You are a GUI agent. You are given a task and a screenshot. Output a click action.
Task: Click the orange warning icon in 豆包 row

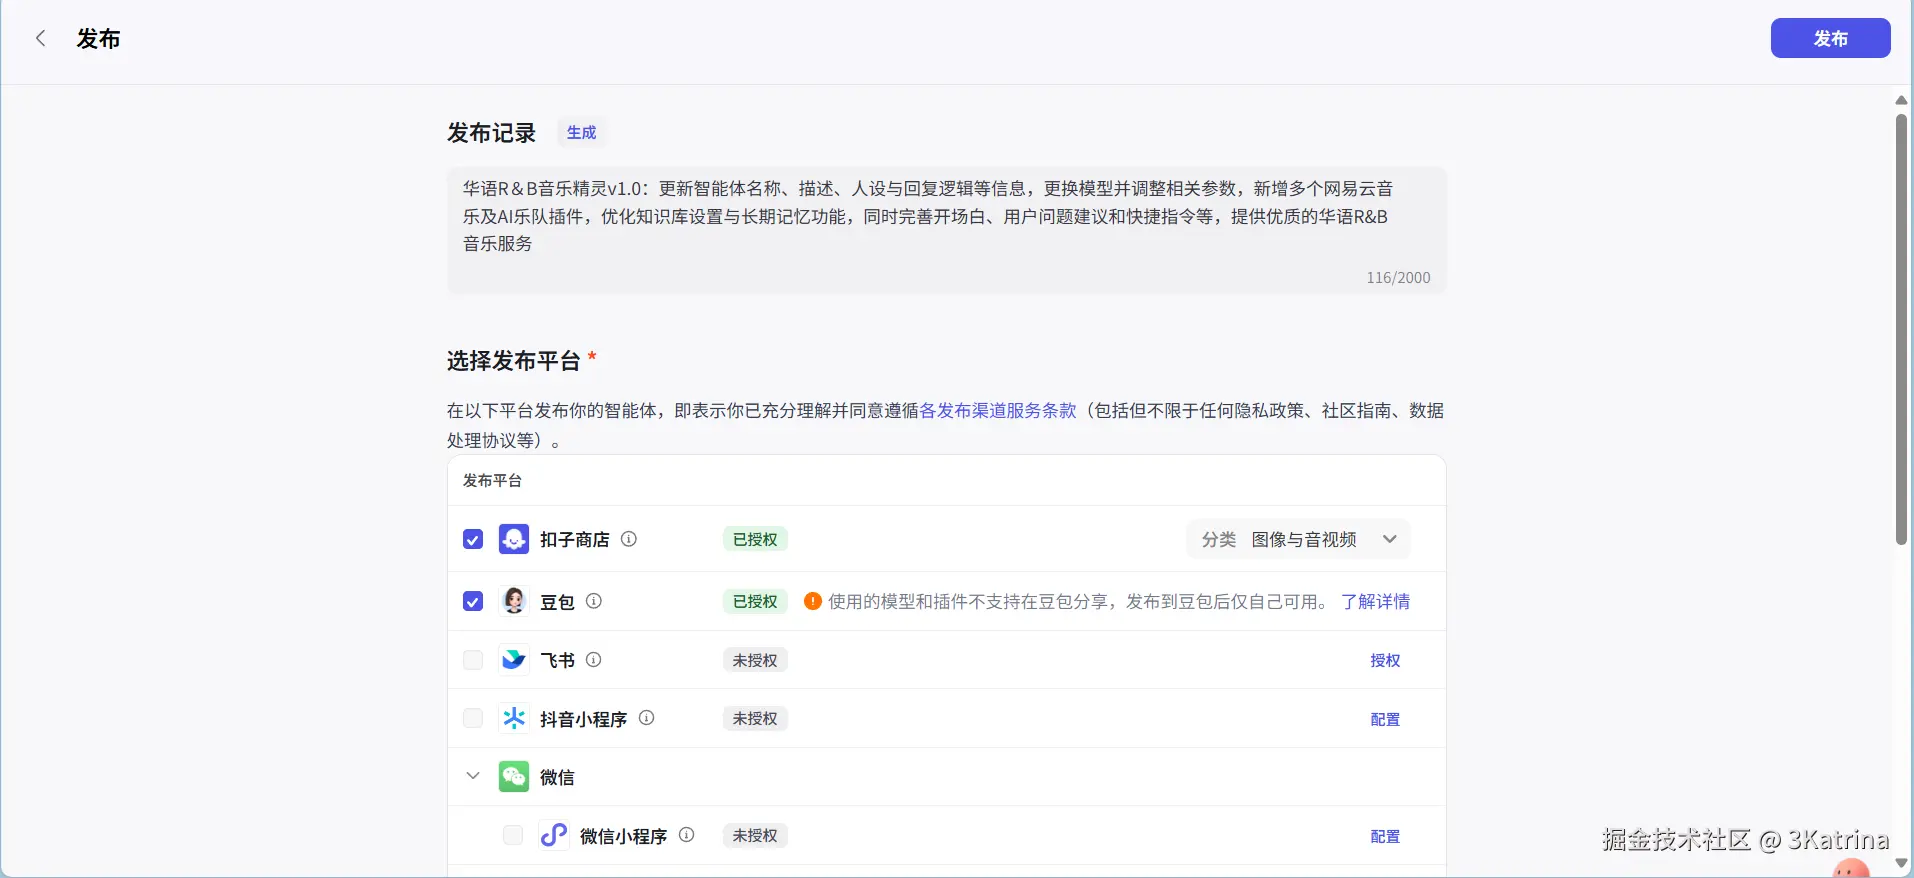pos(813,601)
